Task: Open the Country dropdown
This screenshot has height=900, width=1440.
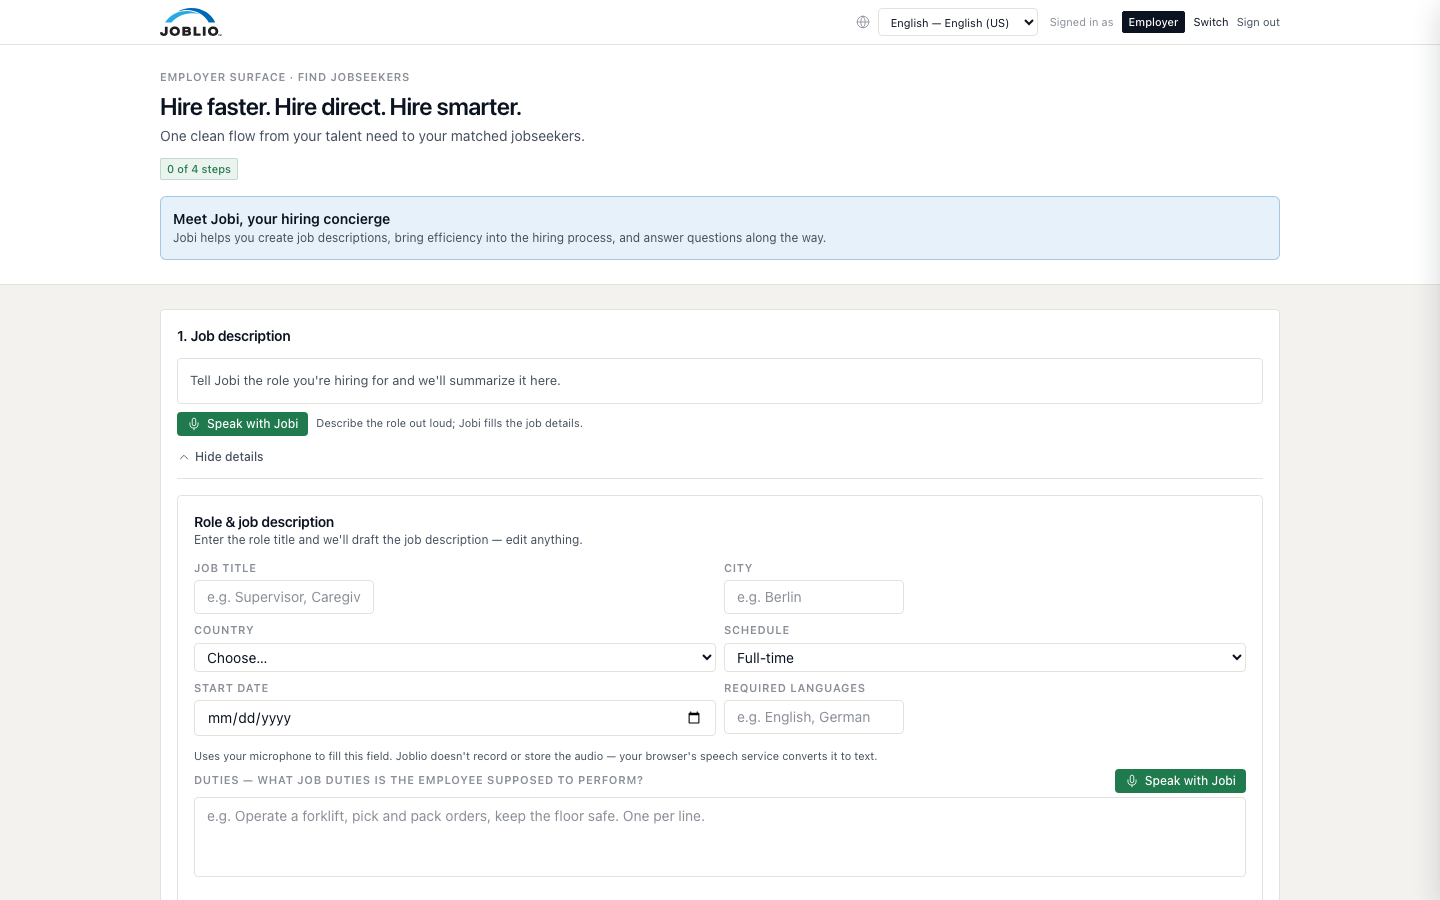Action: pyautogui.click(x=455, y=657)
